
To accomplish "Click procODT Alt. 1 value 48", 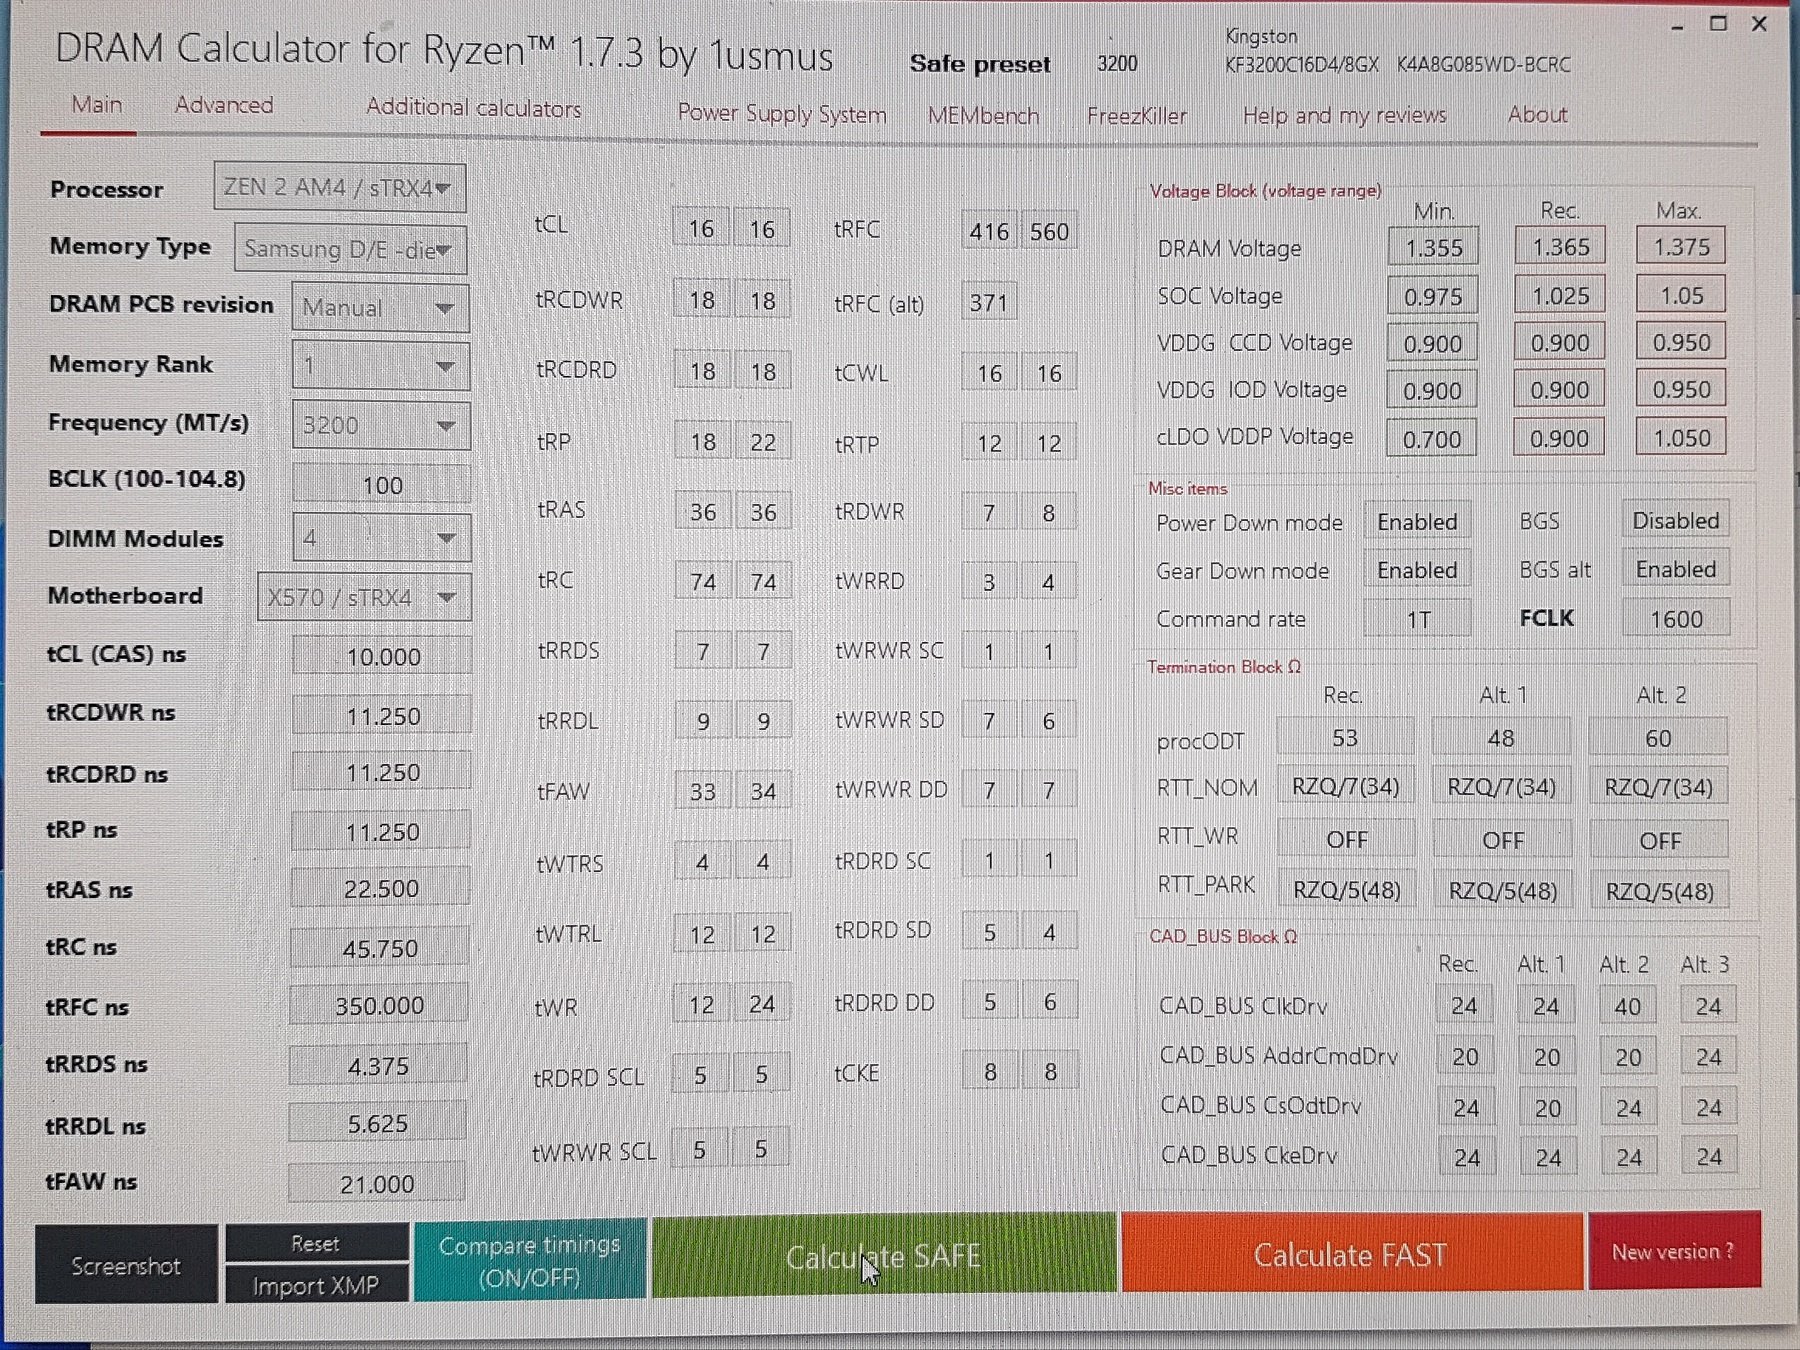I will [1501, 738].
